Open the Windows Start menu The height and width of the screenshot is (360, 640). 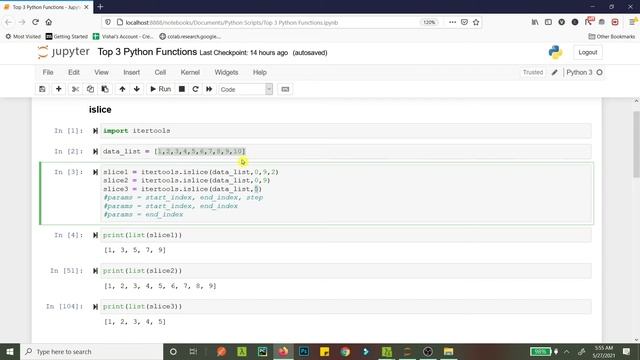9,351
